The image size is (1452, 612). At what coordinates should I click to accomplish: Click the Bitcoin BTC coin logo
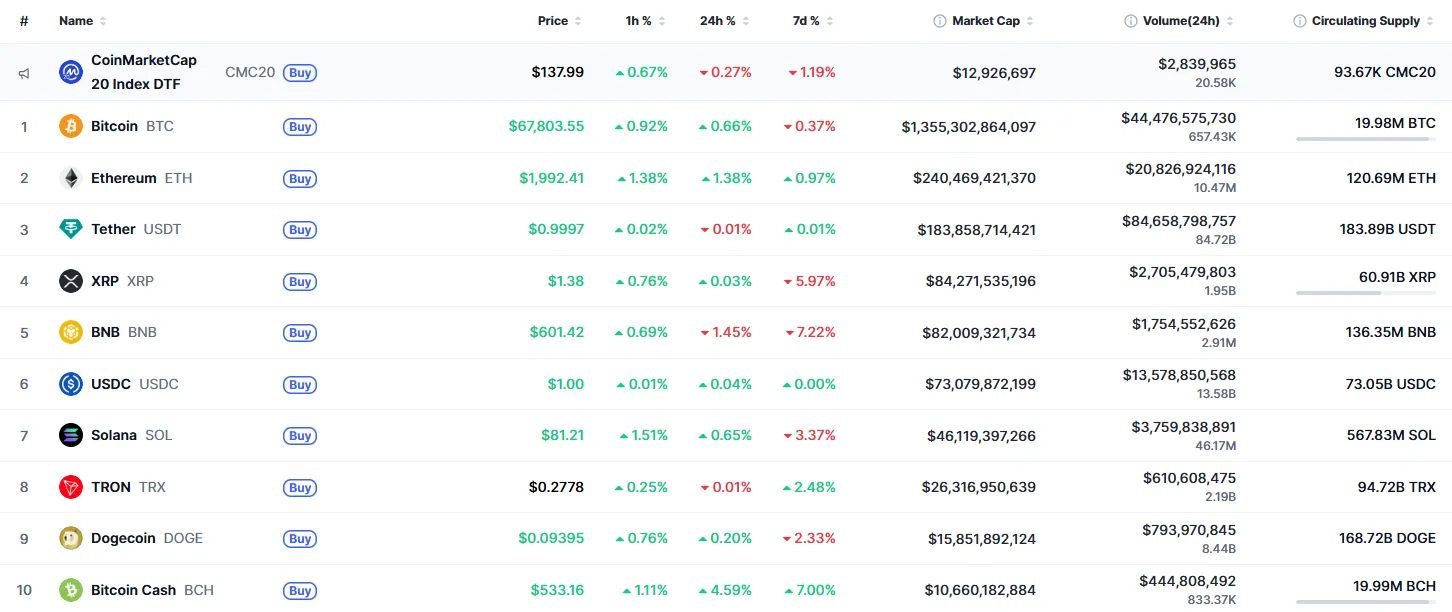coord(69,126)
